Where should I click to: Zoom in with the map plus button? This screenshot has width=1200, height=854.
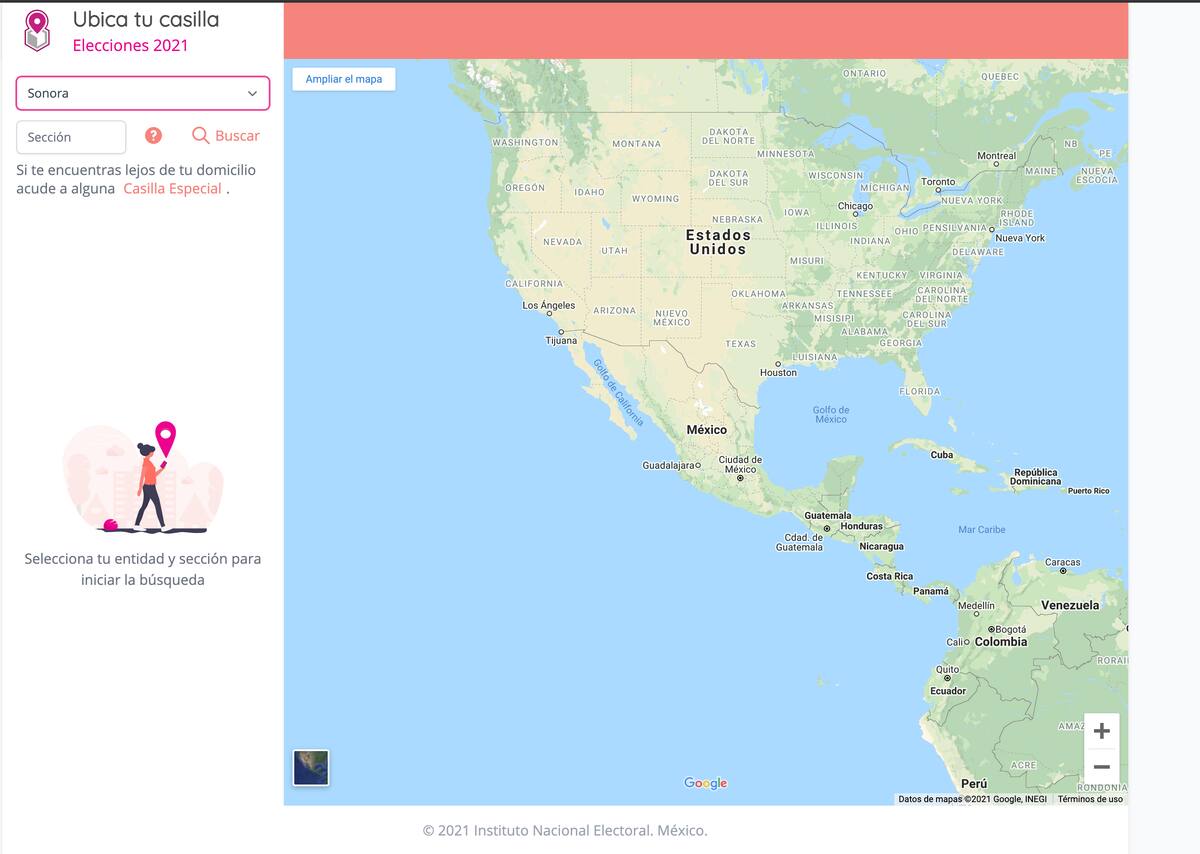(x=1101, y=731)
